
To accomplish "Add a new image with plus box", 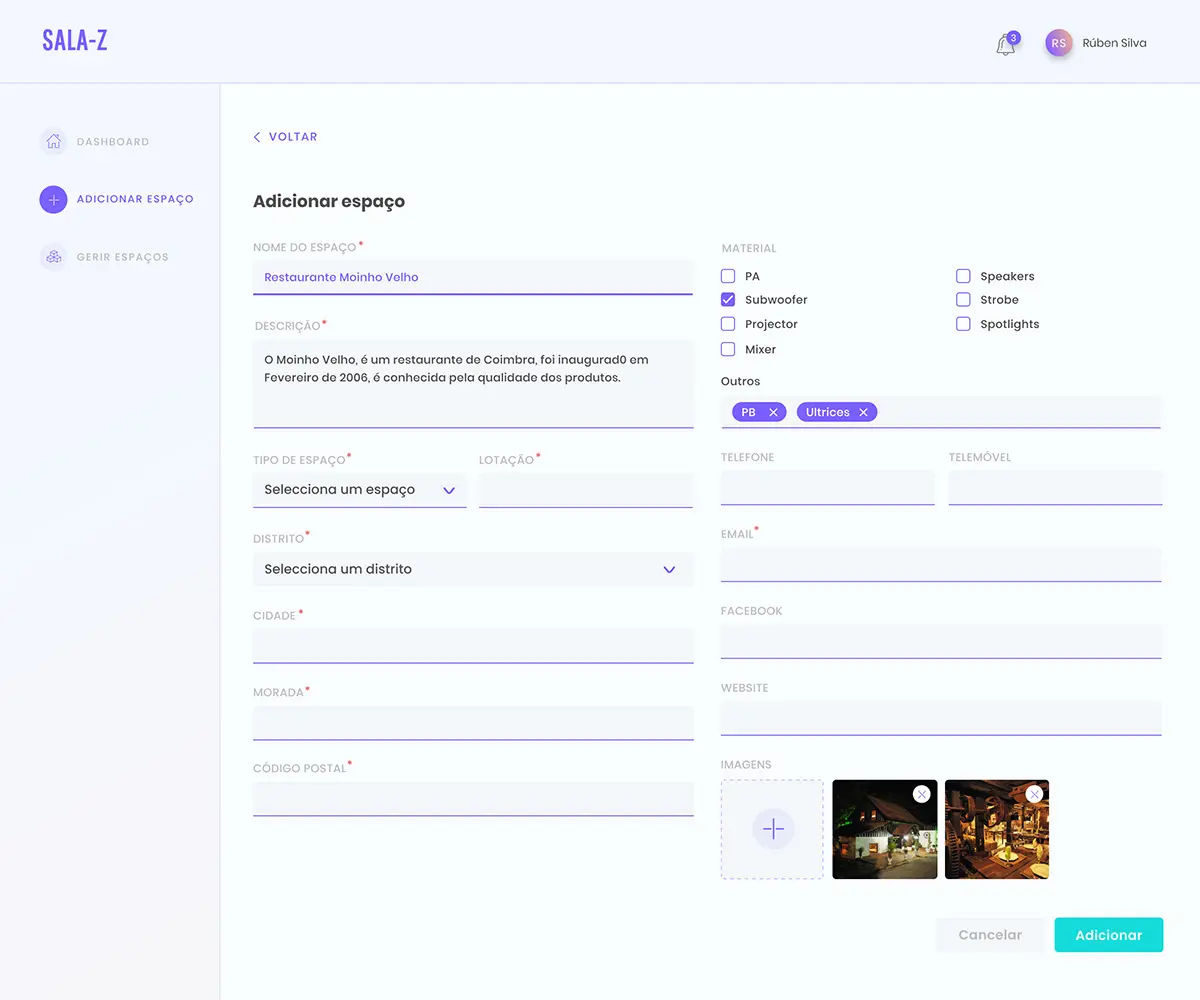I will 773,829.
